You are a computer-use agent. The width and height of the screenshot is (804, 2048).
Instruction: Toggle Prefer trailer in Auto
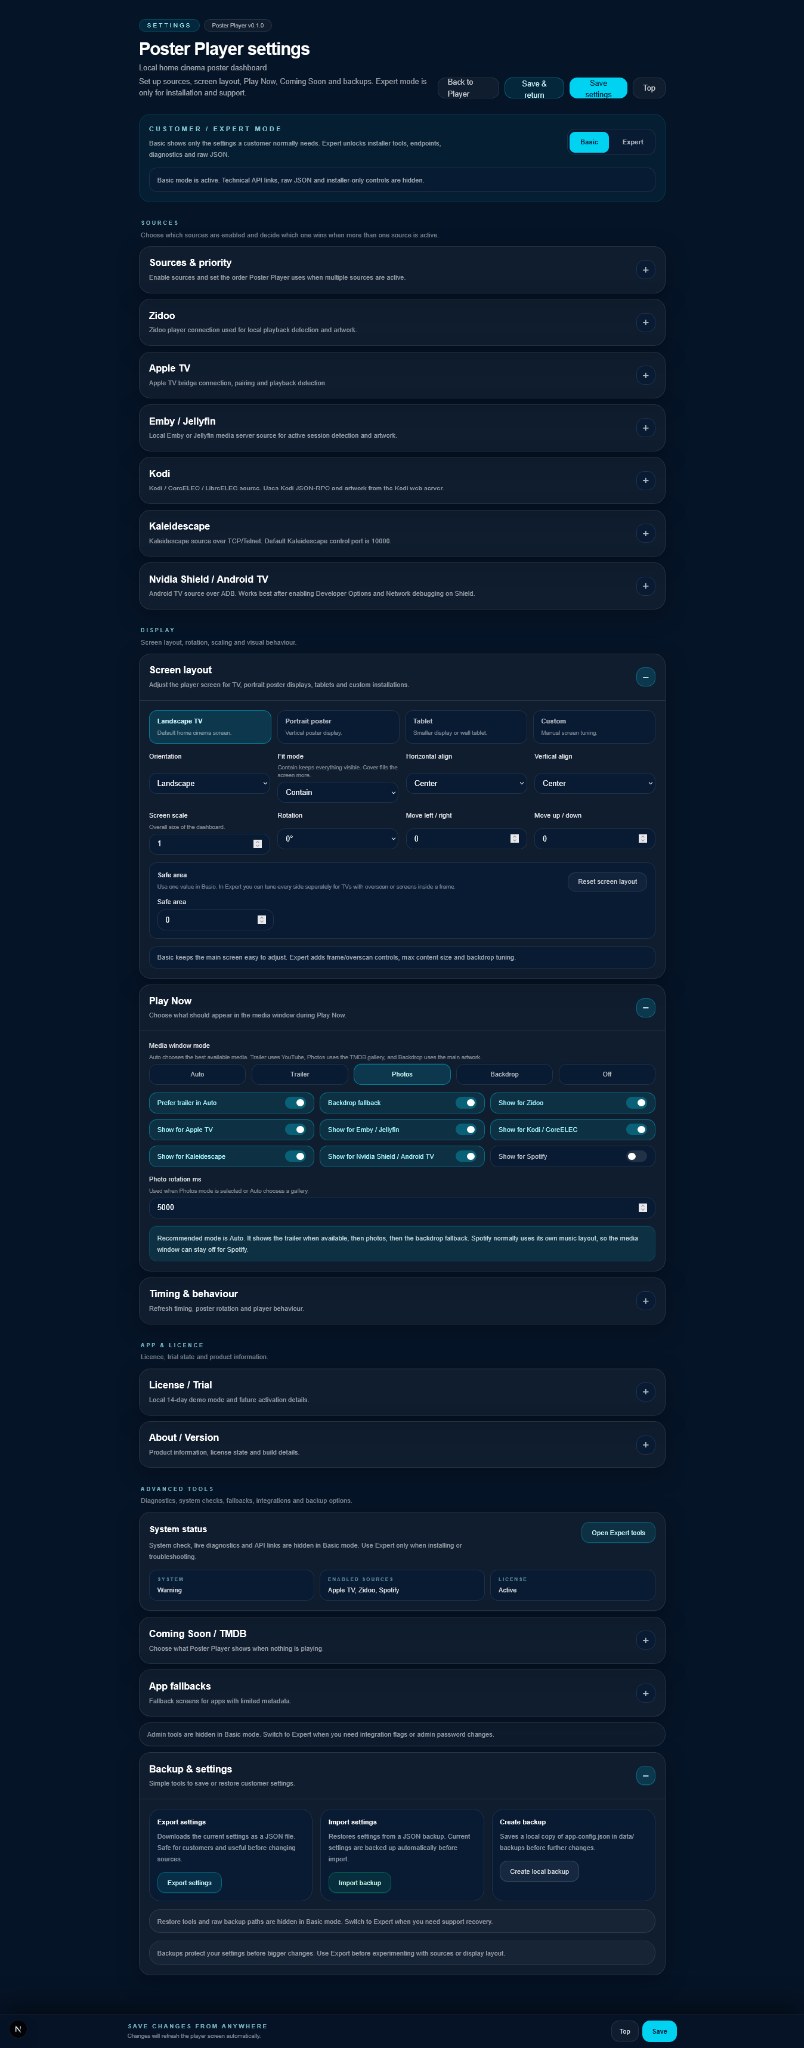pos(296,1102)
